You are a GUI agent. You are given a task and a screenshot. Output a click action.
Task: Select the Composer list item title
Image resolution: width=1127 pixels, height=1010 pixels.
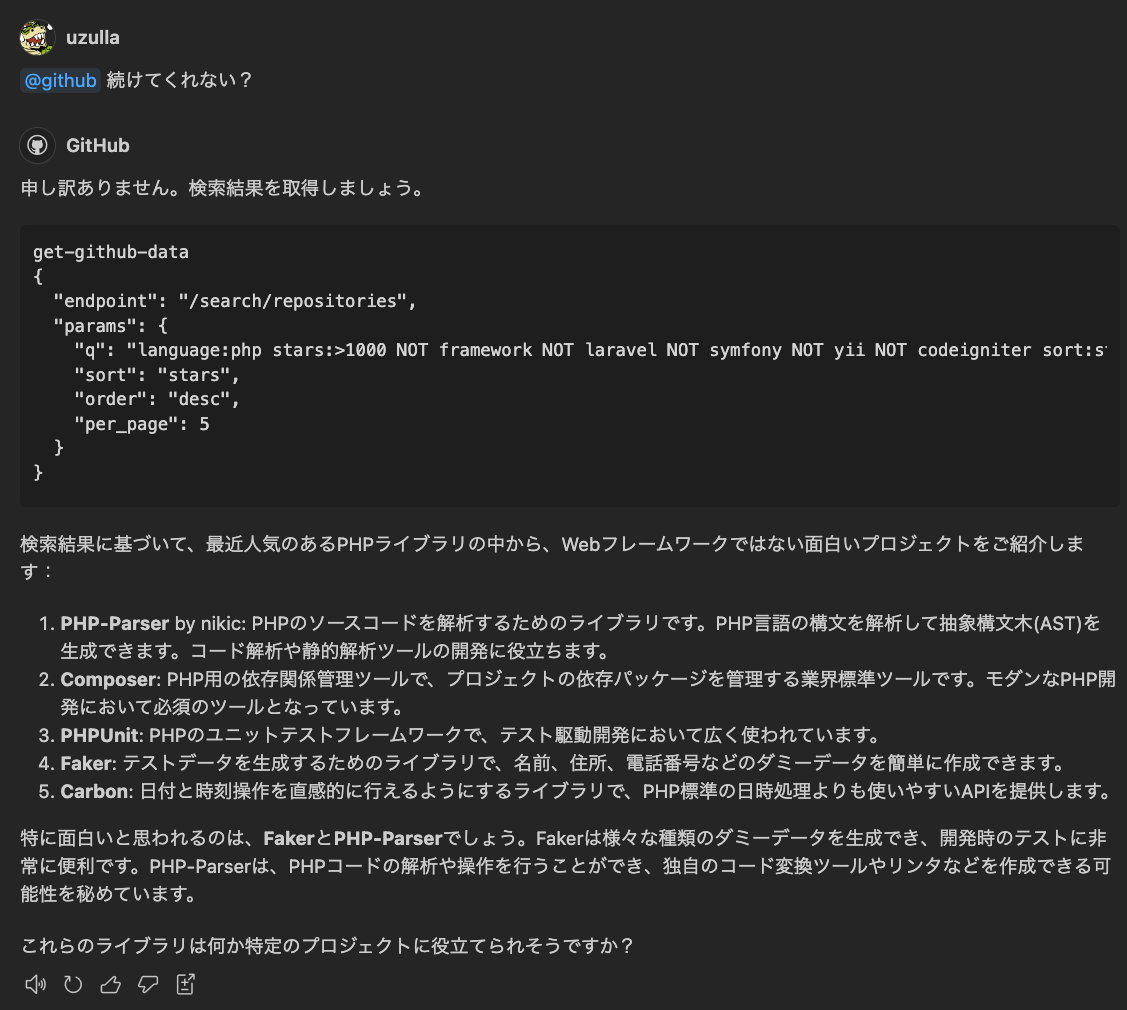108,679
